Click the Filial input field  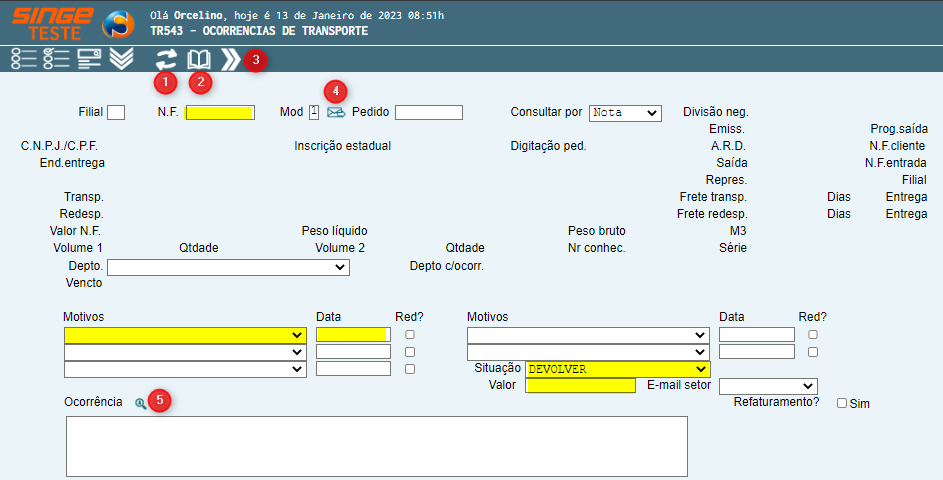coord(116,112)
